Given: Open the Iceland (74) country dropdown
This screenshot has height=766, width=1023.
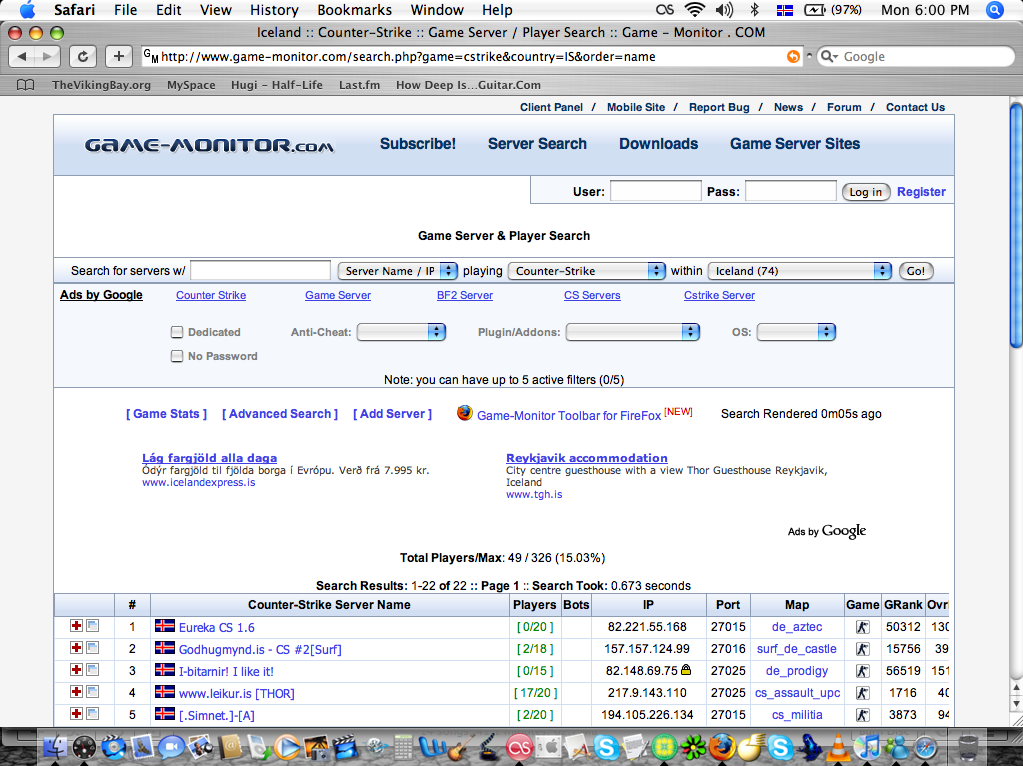Looking at the screenshot, I should (x=799, y=271).
